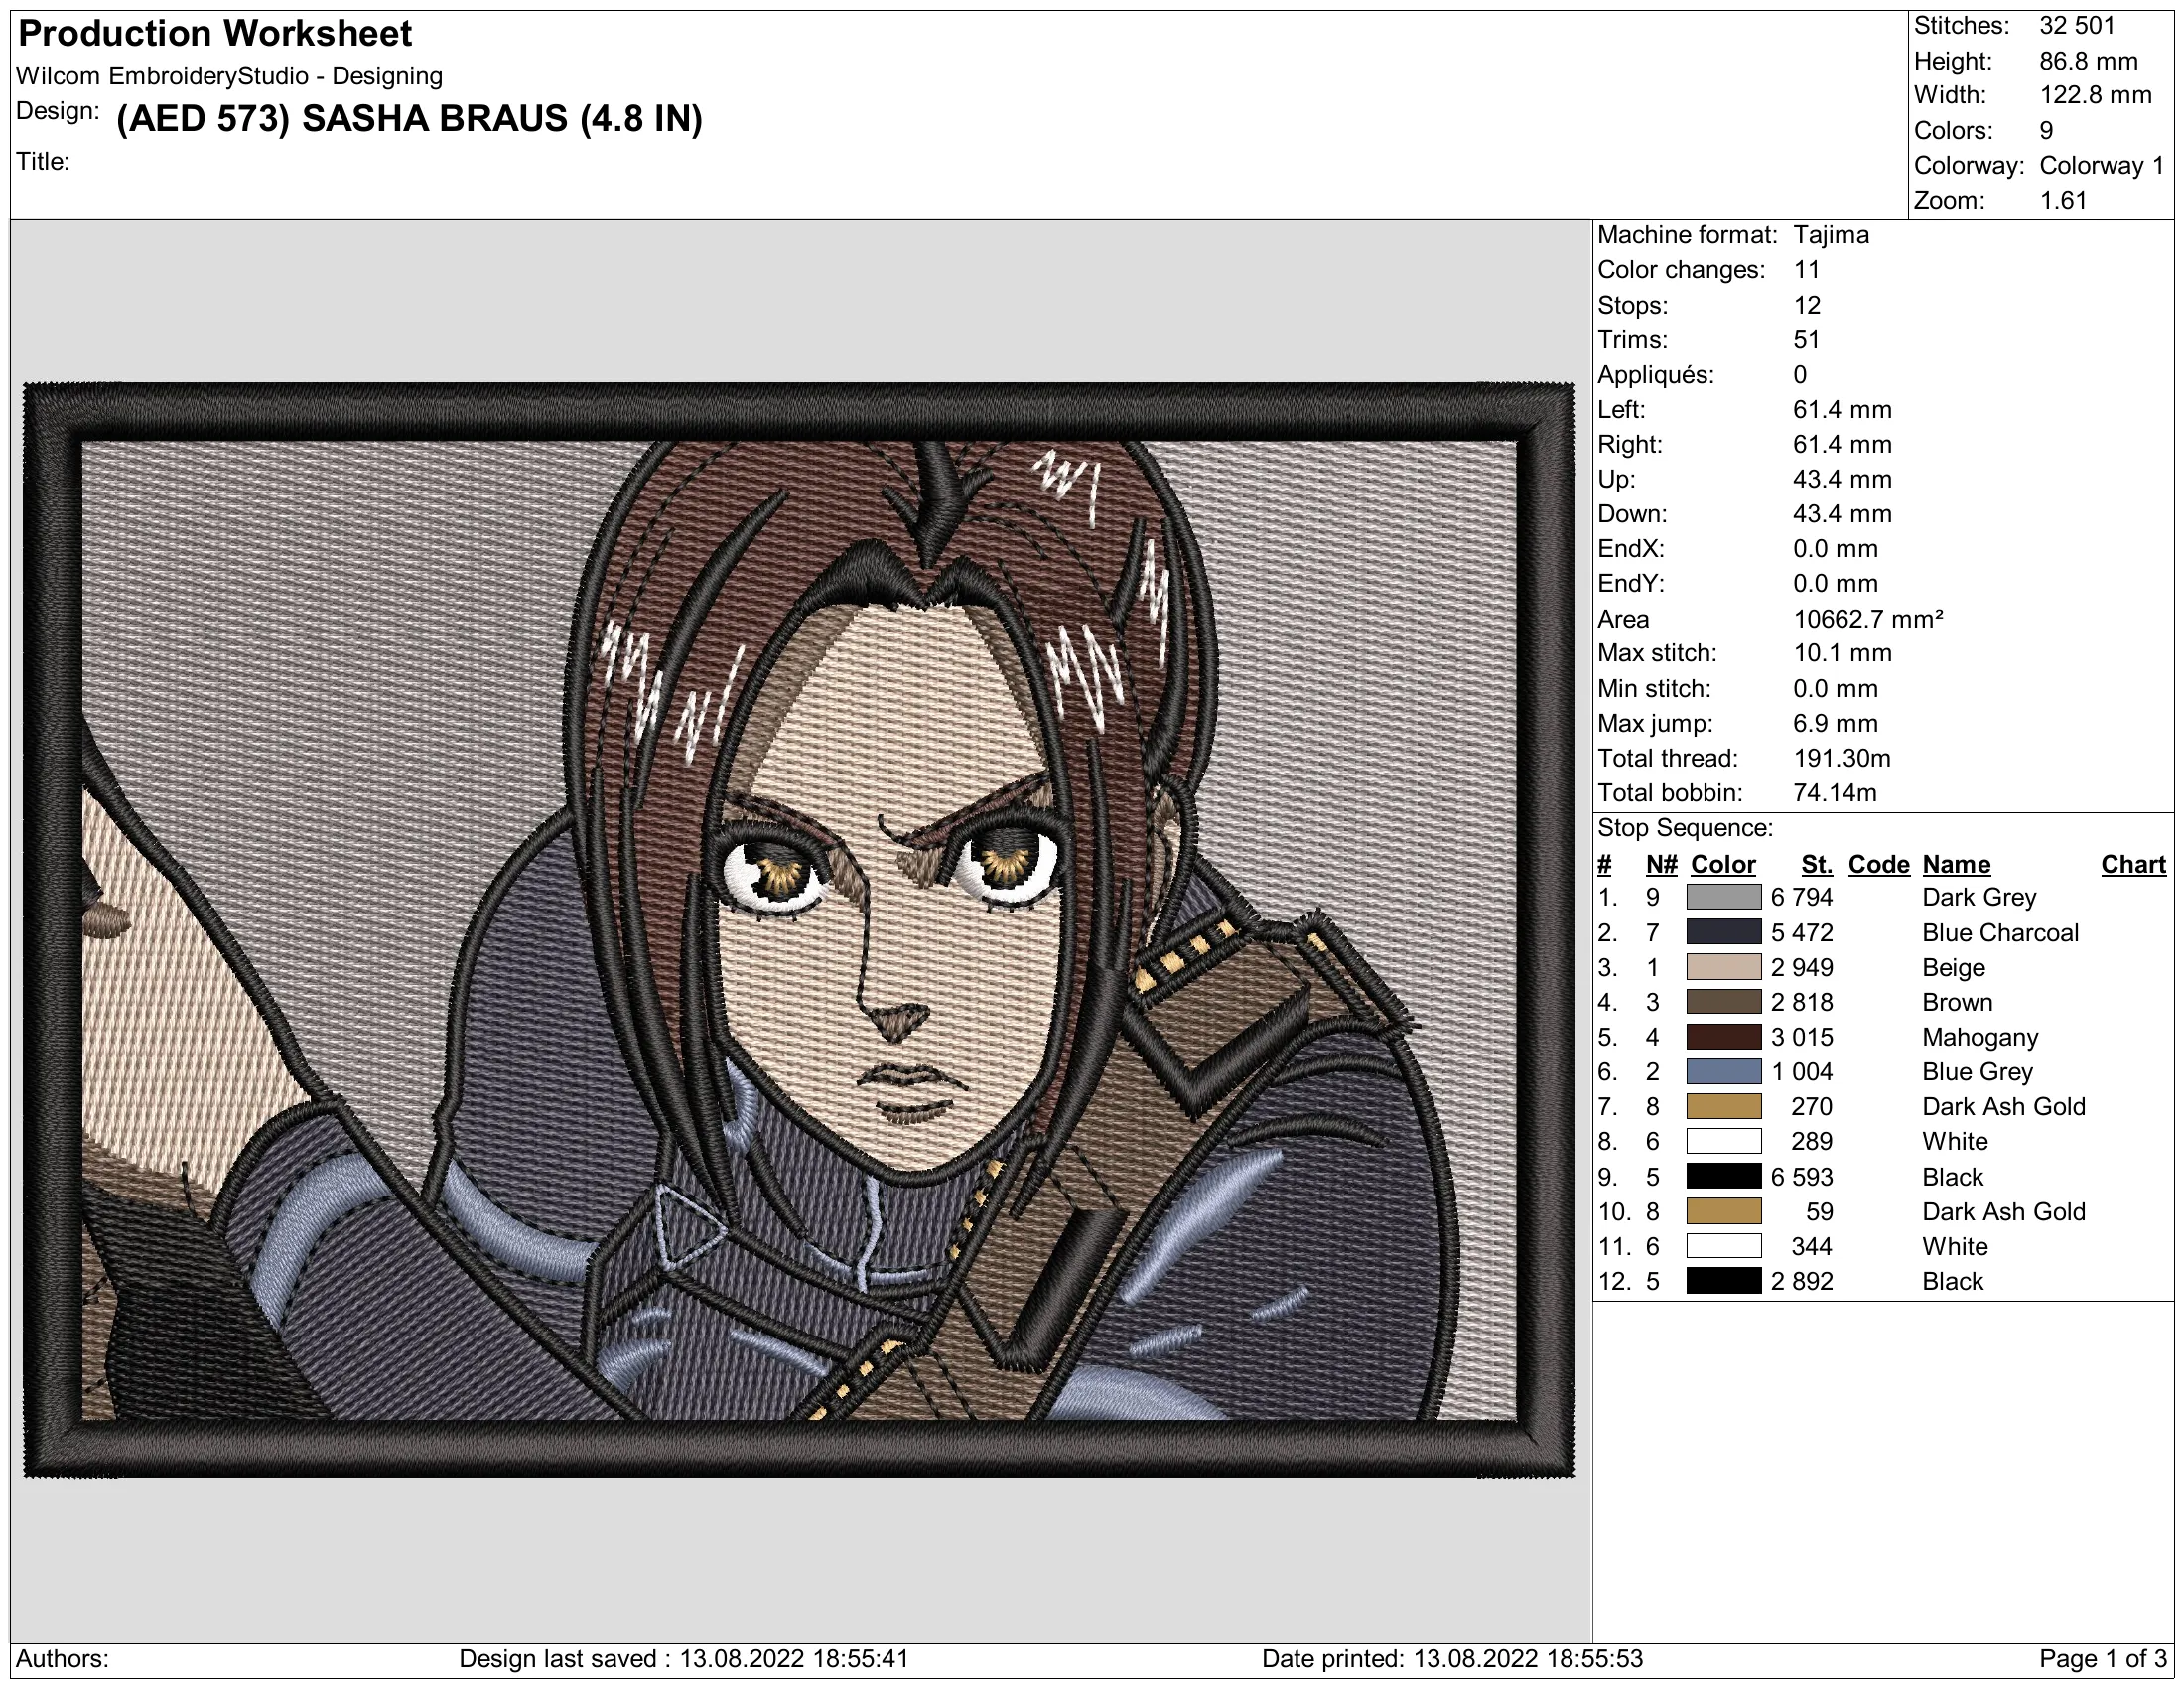Click the White swatch in stop 11
Image resolution: width=2184 pixels, height=1688 pixels.
[x=1723, y=1246]
